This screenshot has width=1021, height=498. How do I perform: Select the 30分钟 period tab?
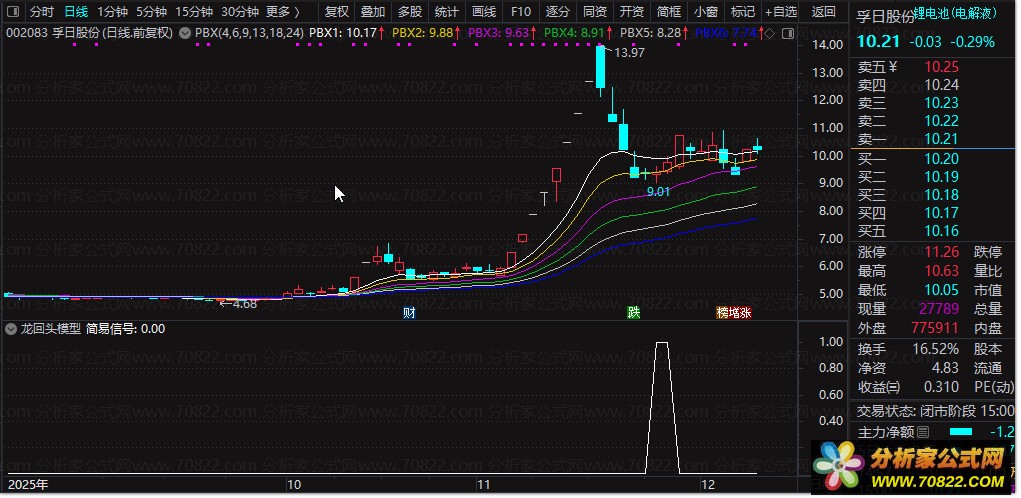pos(240,12)
